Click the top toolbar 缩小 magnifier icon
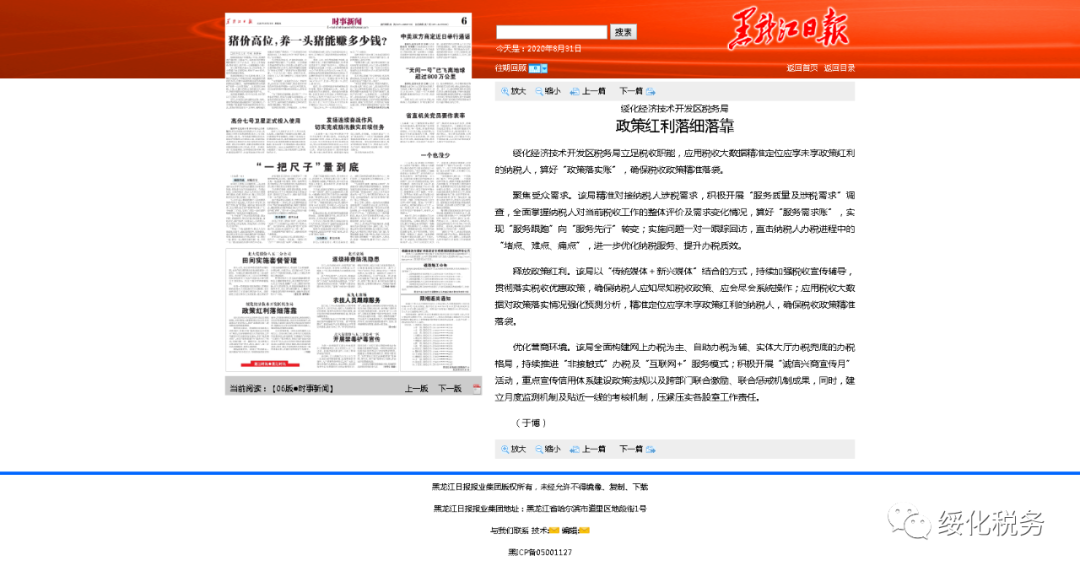This screenshot has height=571, width=1080. pyautogui.click(x=539, y=92)
